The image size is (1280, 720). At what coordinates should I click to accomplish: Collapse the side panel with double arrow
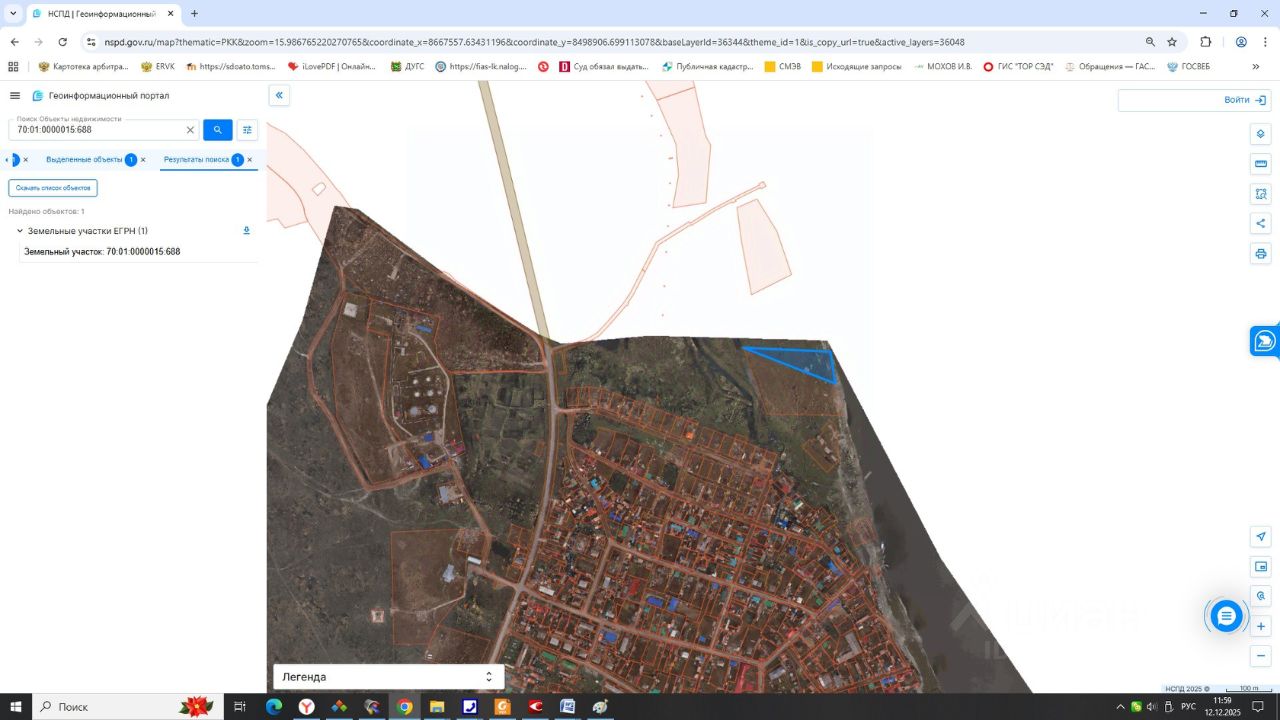280,95
